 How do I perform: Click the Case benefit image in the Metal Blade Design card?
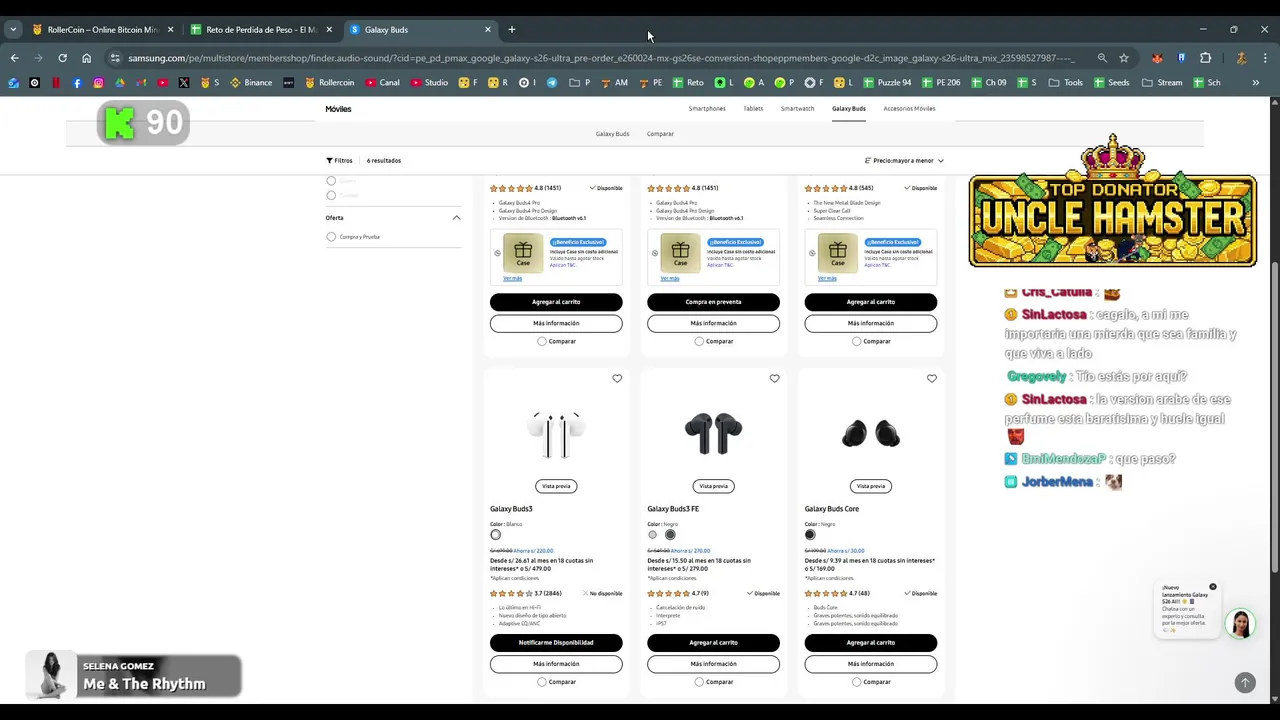[x=838, y=252]
